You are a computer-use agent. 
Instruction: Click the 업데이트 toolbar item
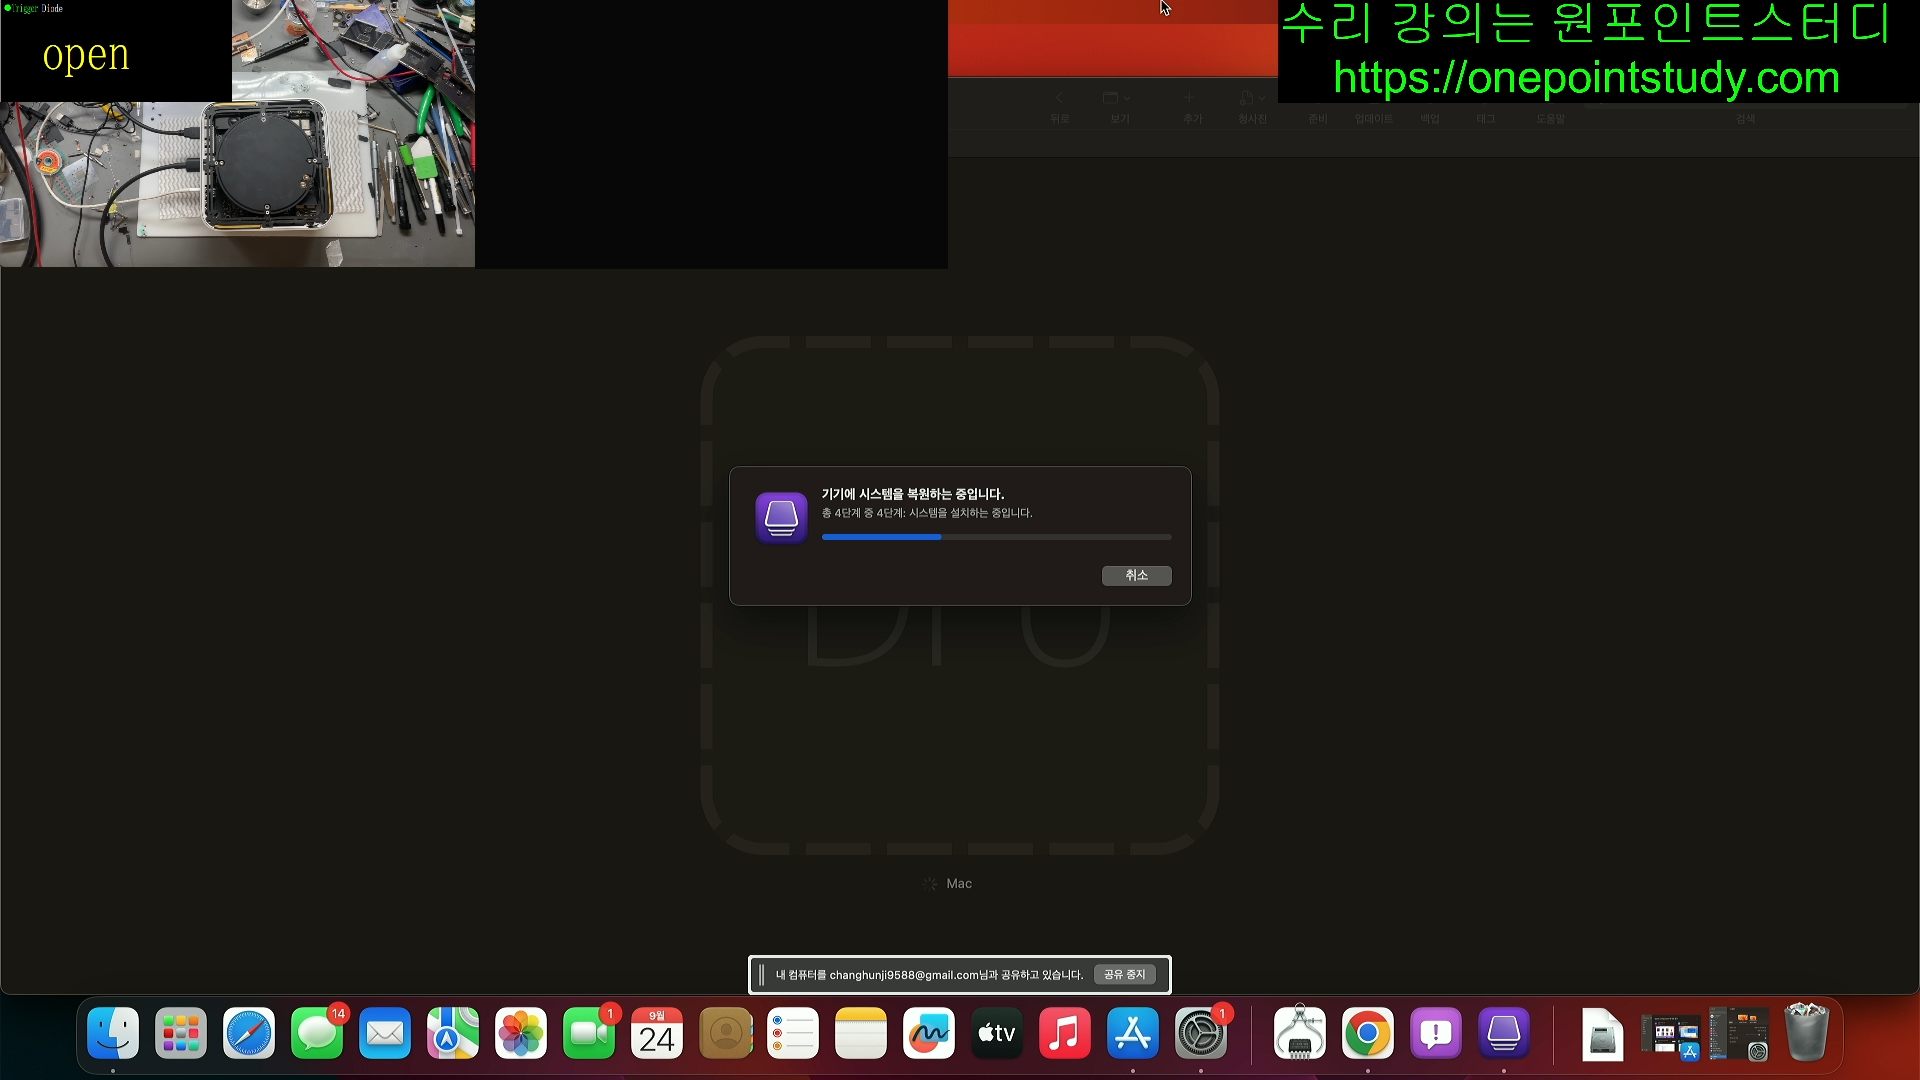pyautogui.click(x=1373, y=118)
